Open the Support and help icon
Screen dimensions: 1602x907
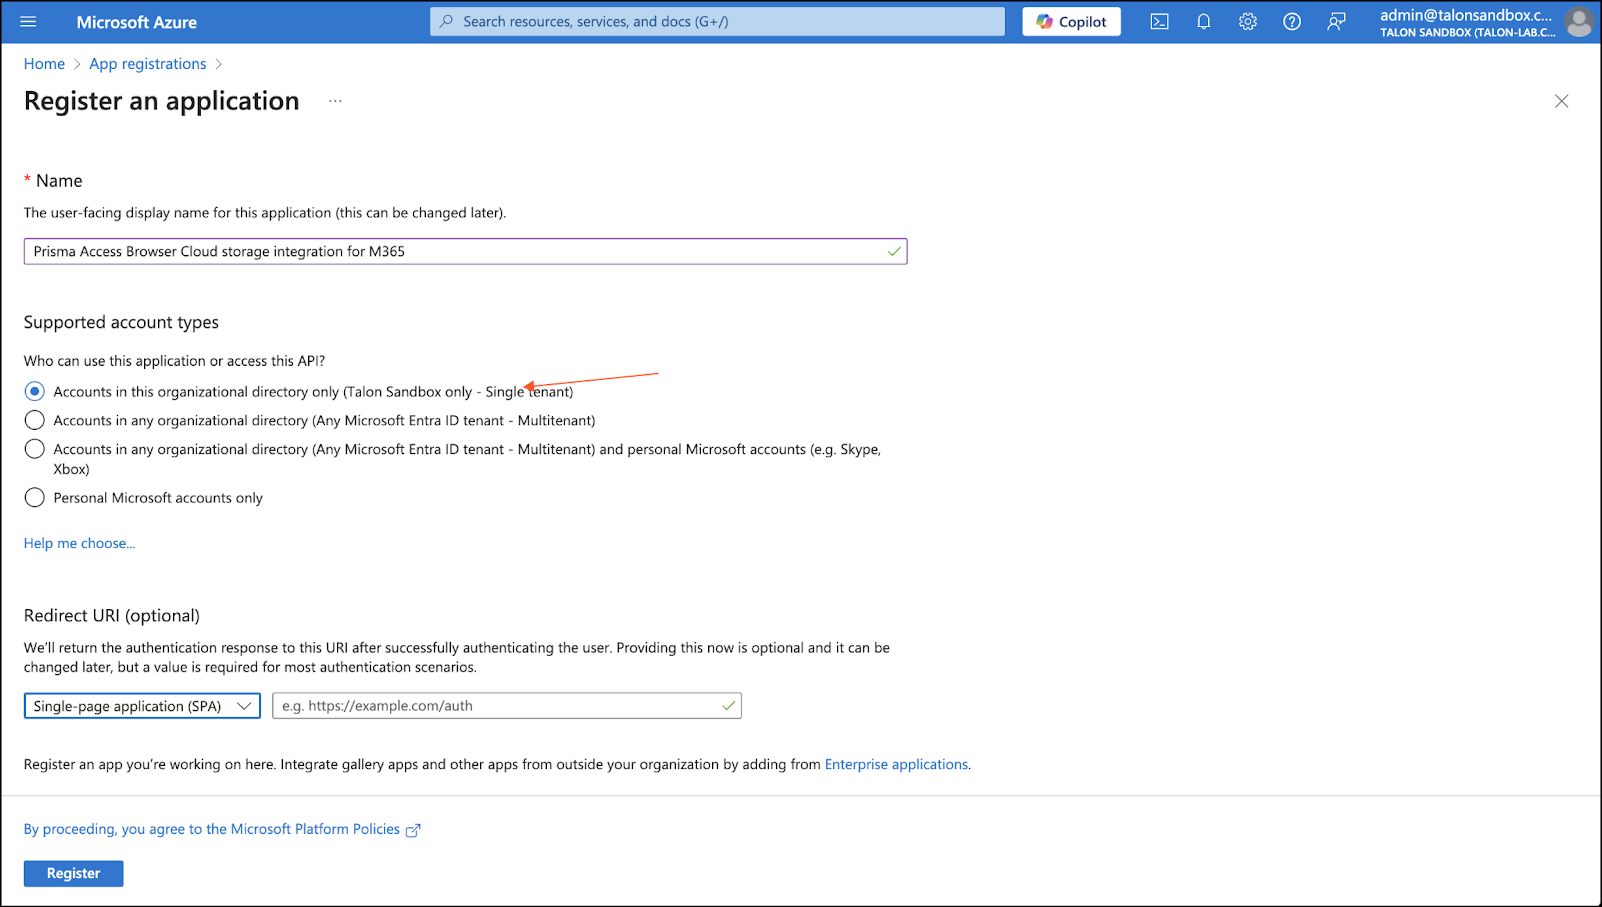click(1291, 22)
